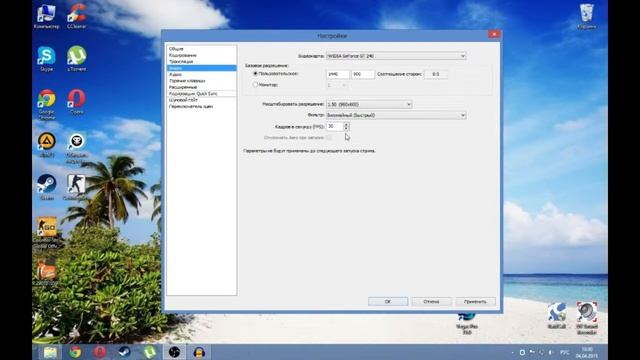Click the OBS icon in the taskbar
This screenshot has width=640, height=360.
[x=174, y=352]
